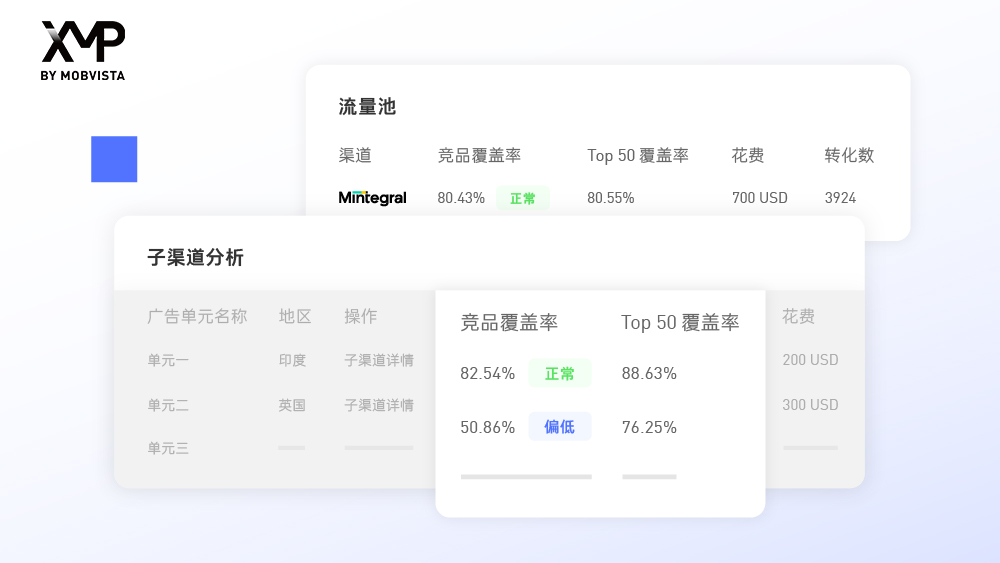Click the 正常 badge next to 80.43%
Image resolution: width=1000 pixels, height=563 pixels.
(523, 198)
